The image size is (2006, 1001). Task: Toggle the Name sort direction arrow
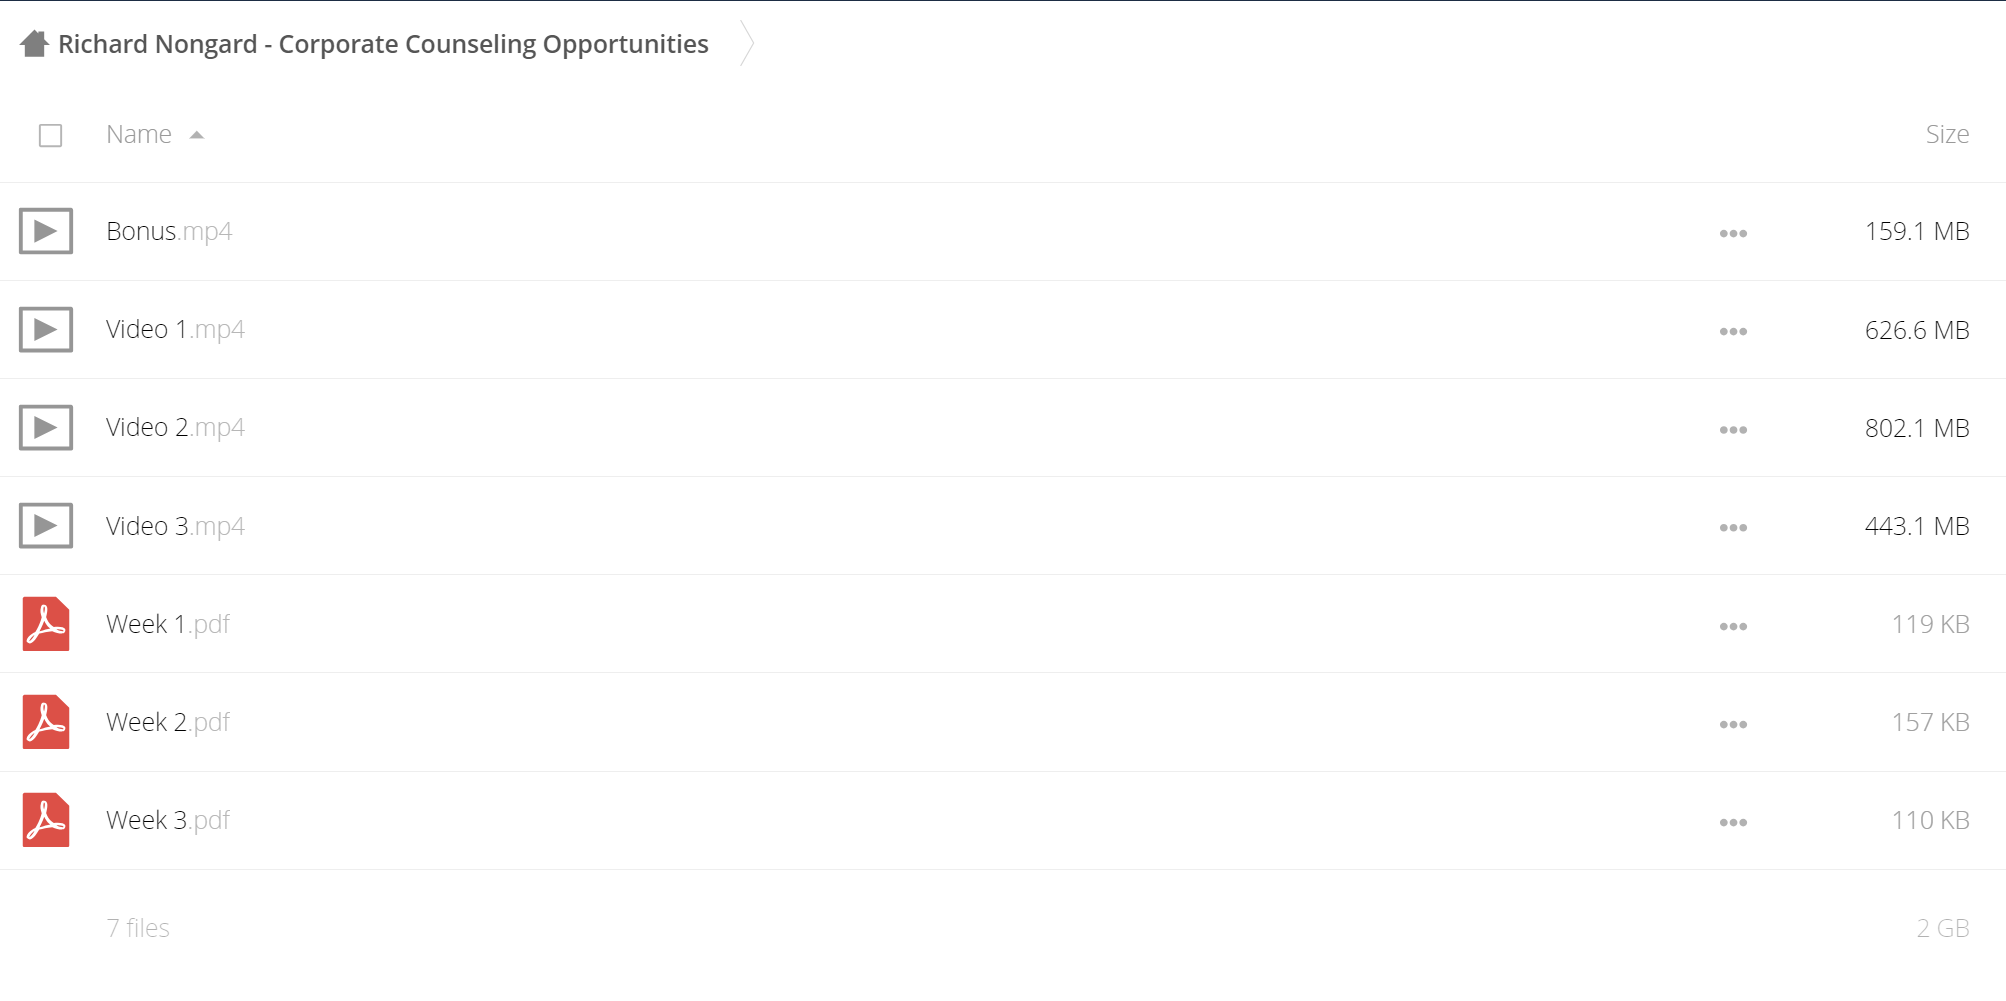point(197,135)
